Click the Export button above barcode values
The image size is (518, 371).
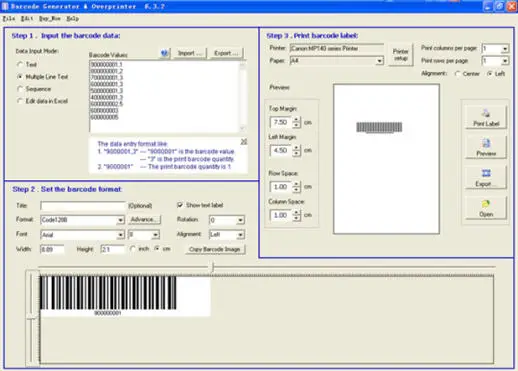tap(226, 53)
